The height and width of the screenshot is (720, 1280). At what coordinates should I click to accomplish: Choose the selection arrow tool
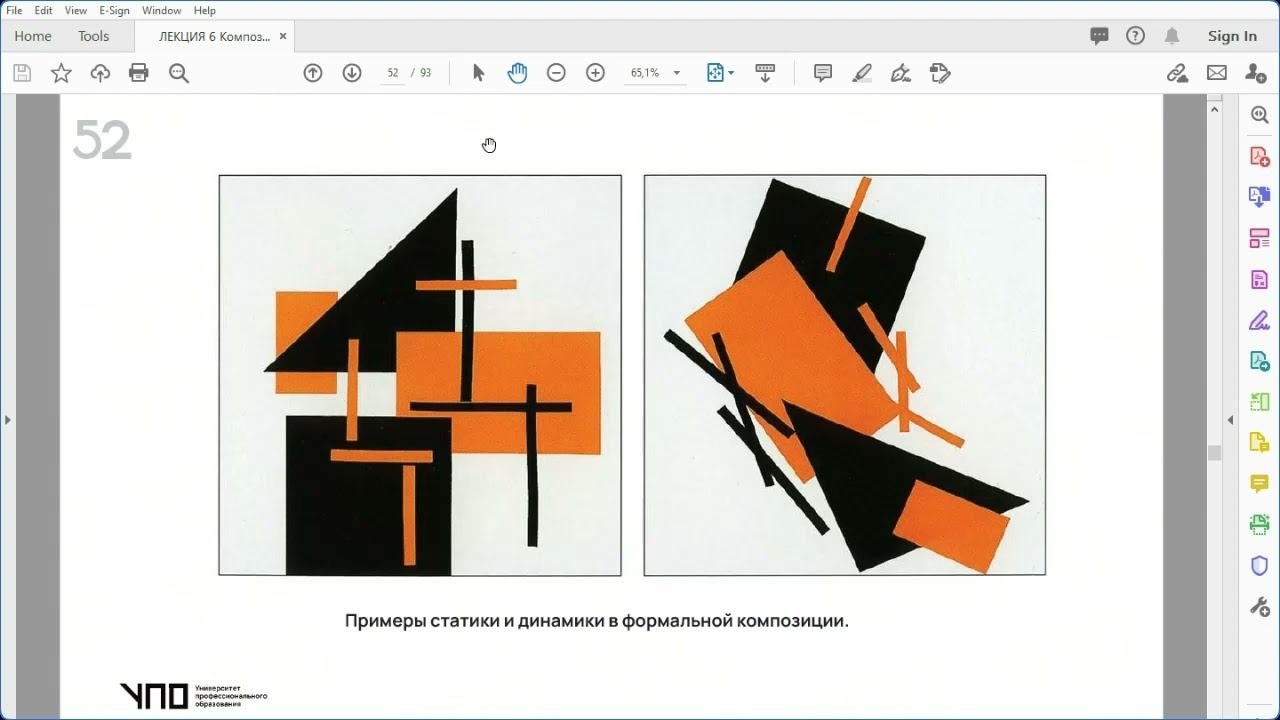click(x=478, y=73)
